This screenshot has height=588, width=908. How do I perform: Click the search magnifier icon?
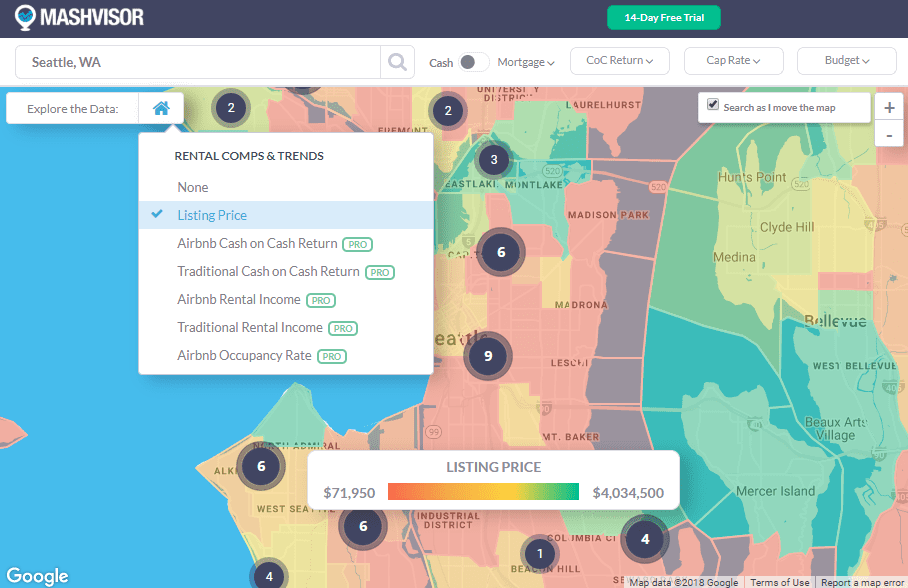pyautogui.click(x=397, y=62)
